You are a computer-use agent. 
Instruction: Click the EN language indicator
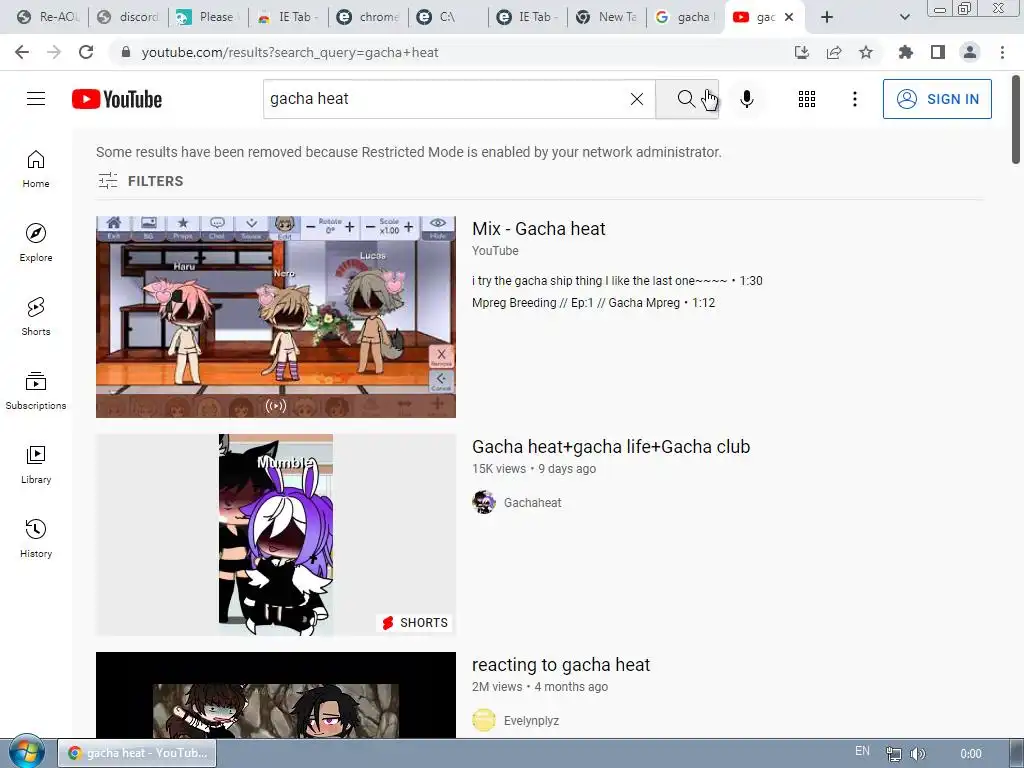pos(863,752)
